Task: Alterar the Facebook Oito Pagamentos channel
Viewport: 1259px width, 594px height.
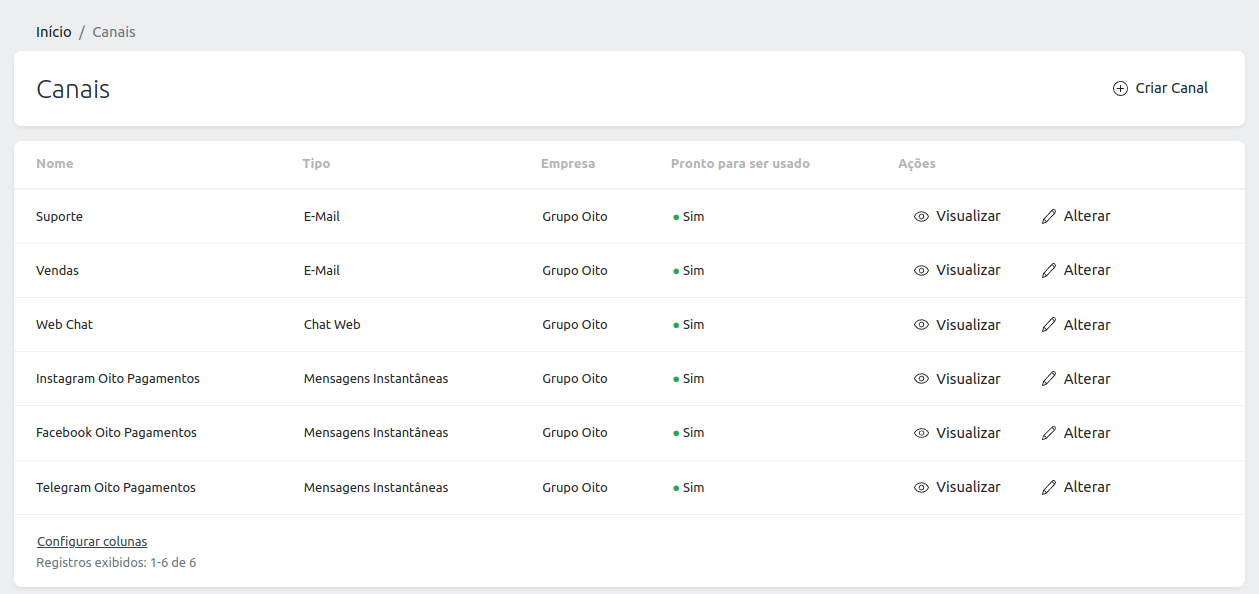Action: [x=1076, y=433]
